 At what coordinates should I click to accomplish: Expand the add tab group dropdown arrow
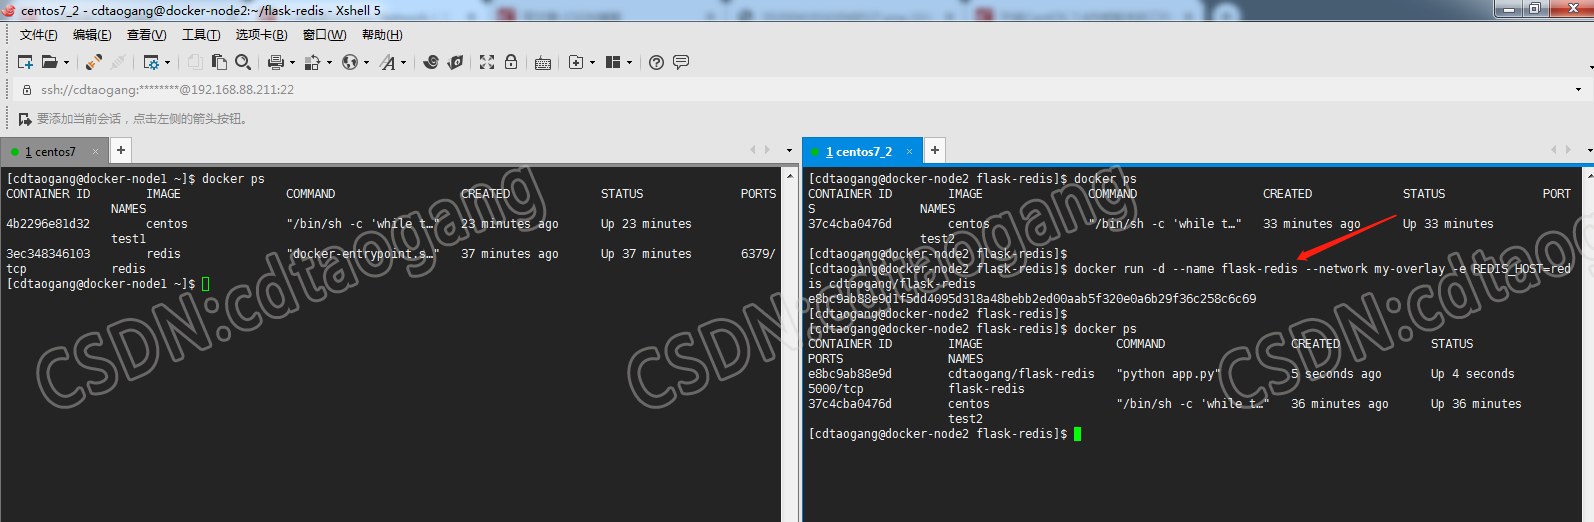point(592,62)
